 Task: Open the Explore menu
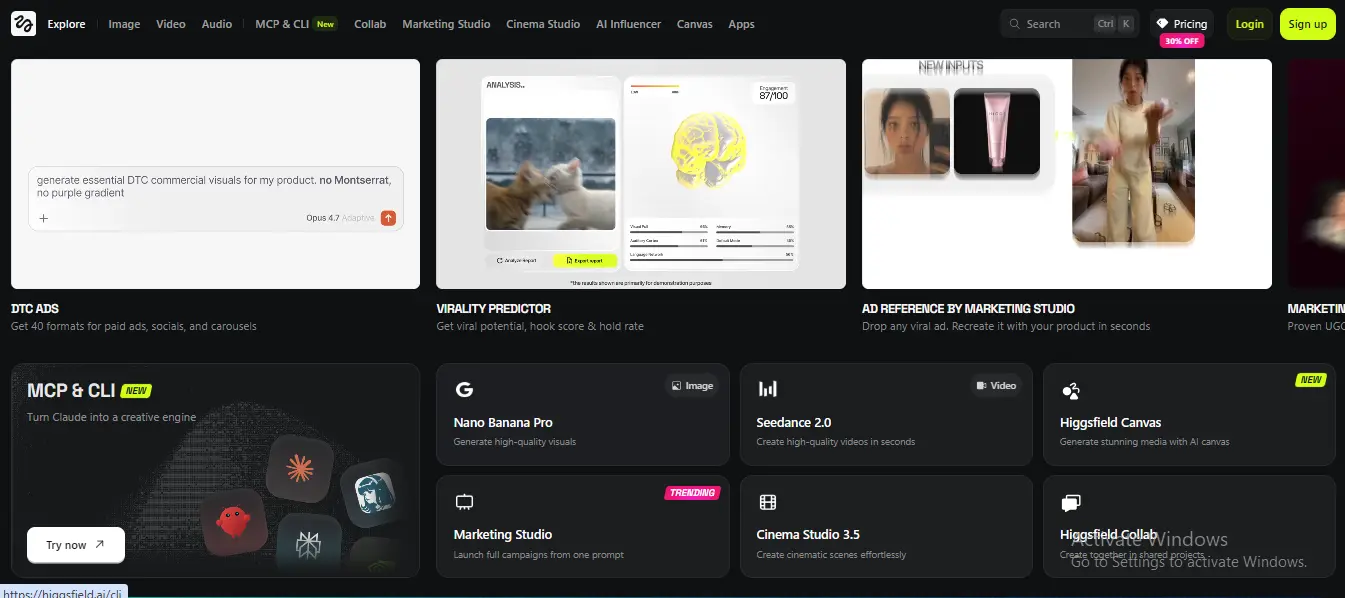coord(66,24)
